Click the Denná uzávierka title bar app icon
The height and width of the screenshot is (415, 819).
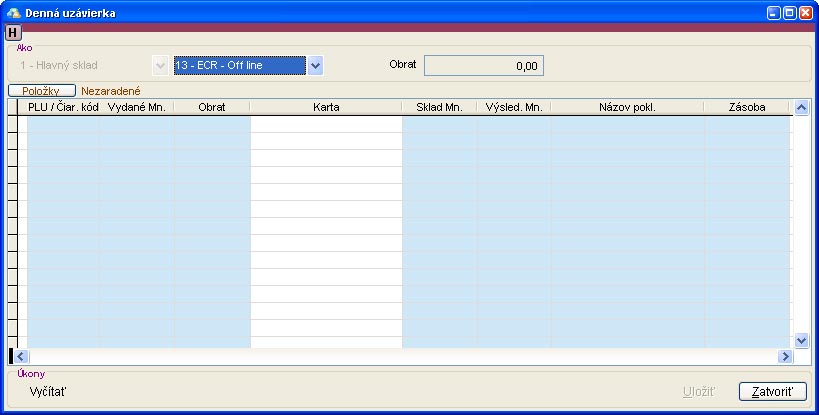[13, 13]
